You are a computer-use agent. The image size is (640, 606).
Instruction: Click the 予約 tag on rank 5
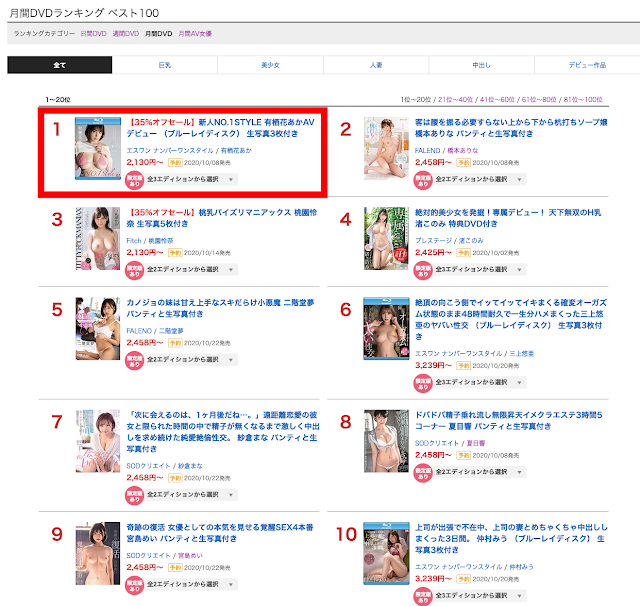pos(175,343)
